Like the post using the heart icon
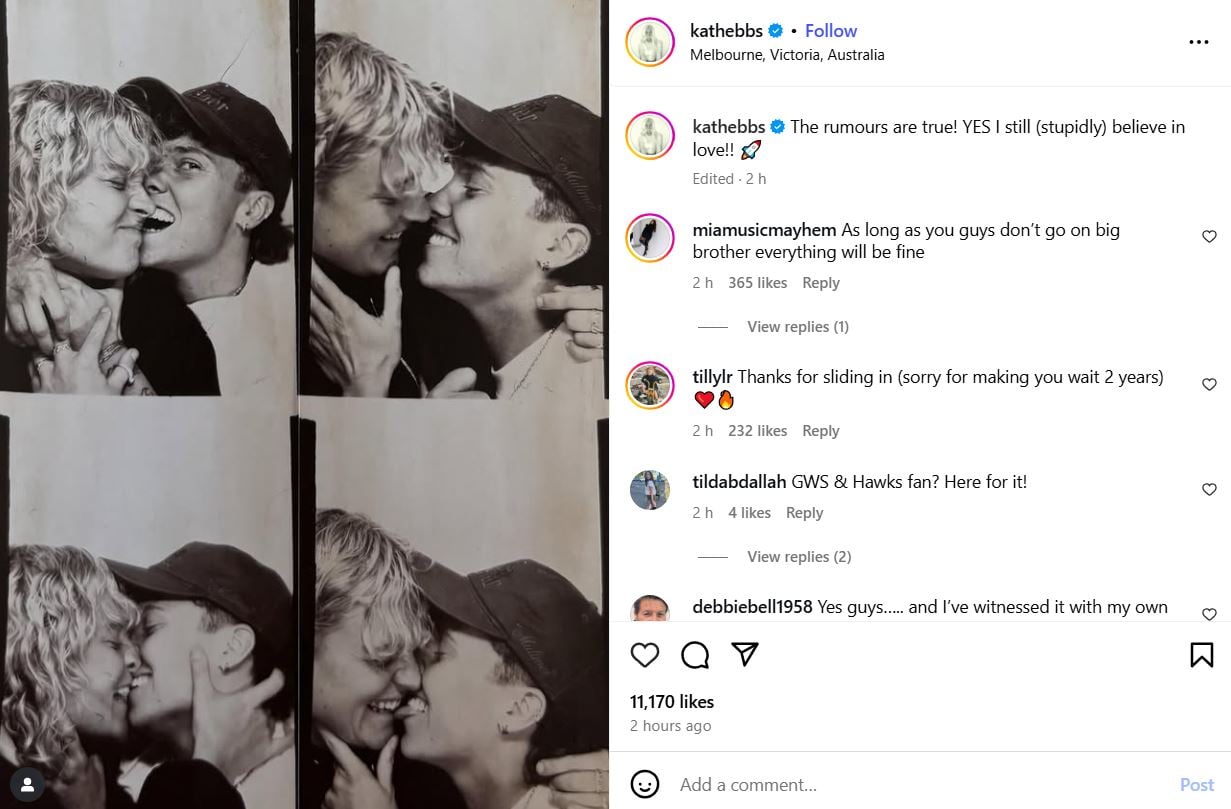This screenshot has width=1231, height=809. coord(644,655)
